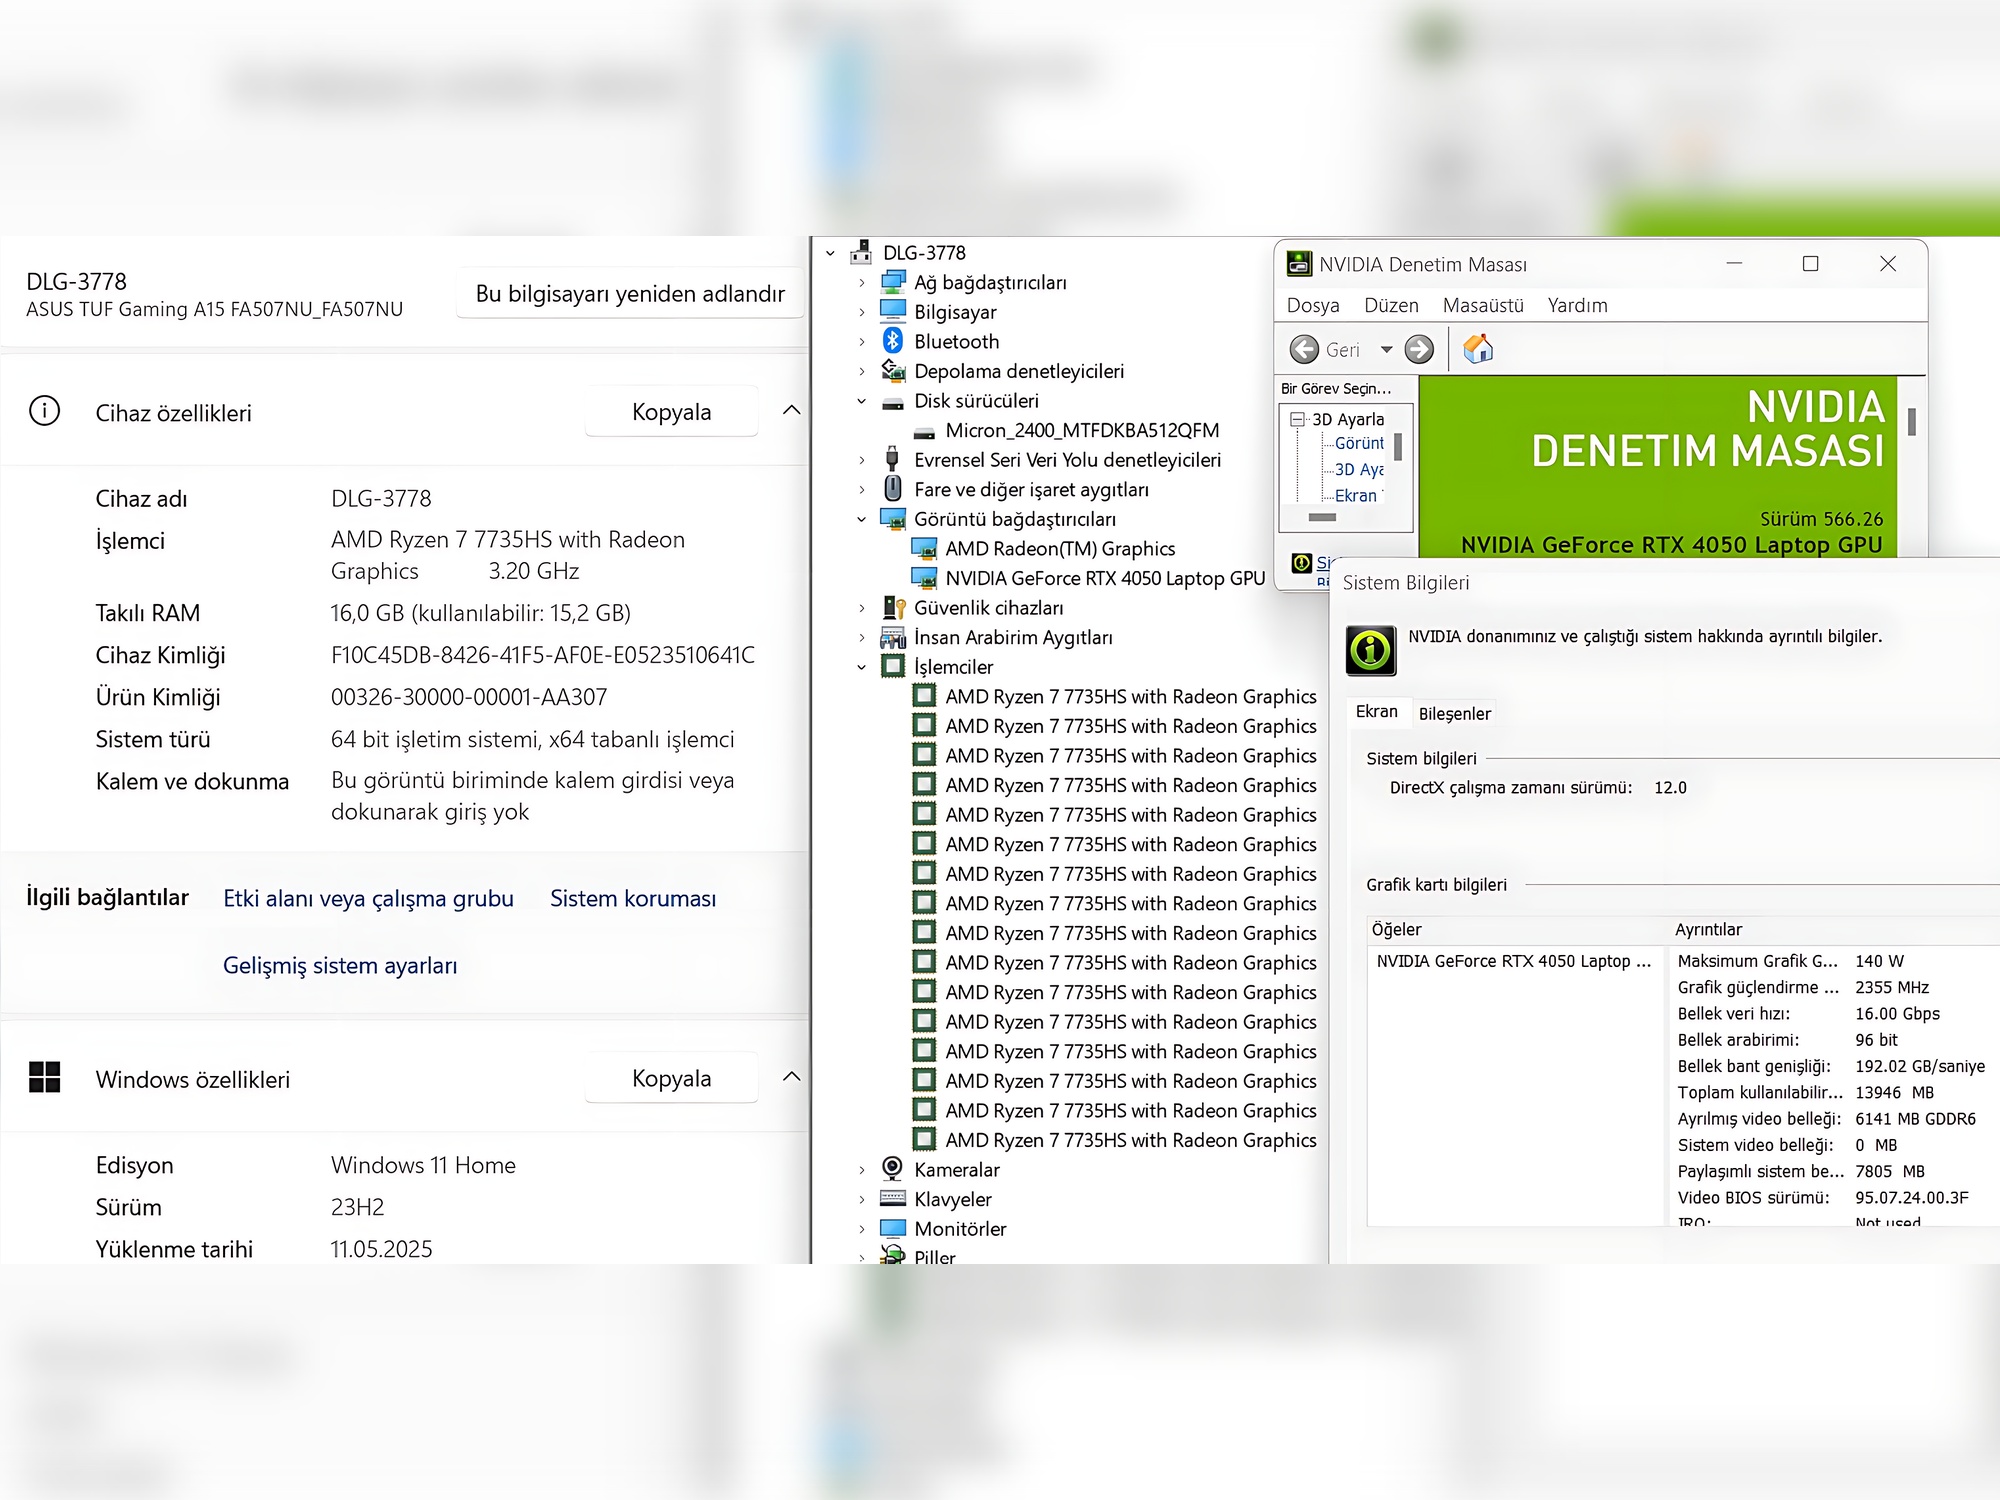Viewport: 2000px width, 1500px height.
Task: Click the NVIDIA Denetim Masası title icon
Action: point(1299,264)
